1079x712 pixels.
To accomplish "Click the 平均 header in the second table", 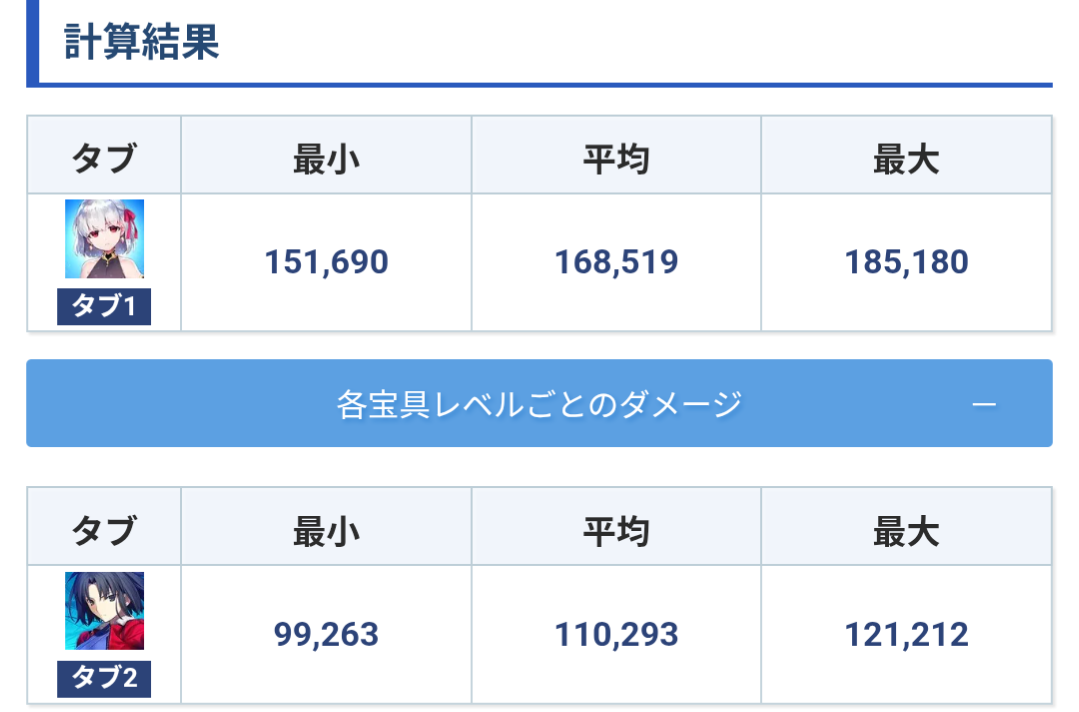I will (x=617, y=531).
